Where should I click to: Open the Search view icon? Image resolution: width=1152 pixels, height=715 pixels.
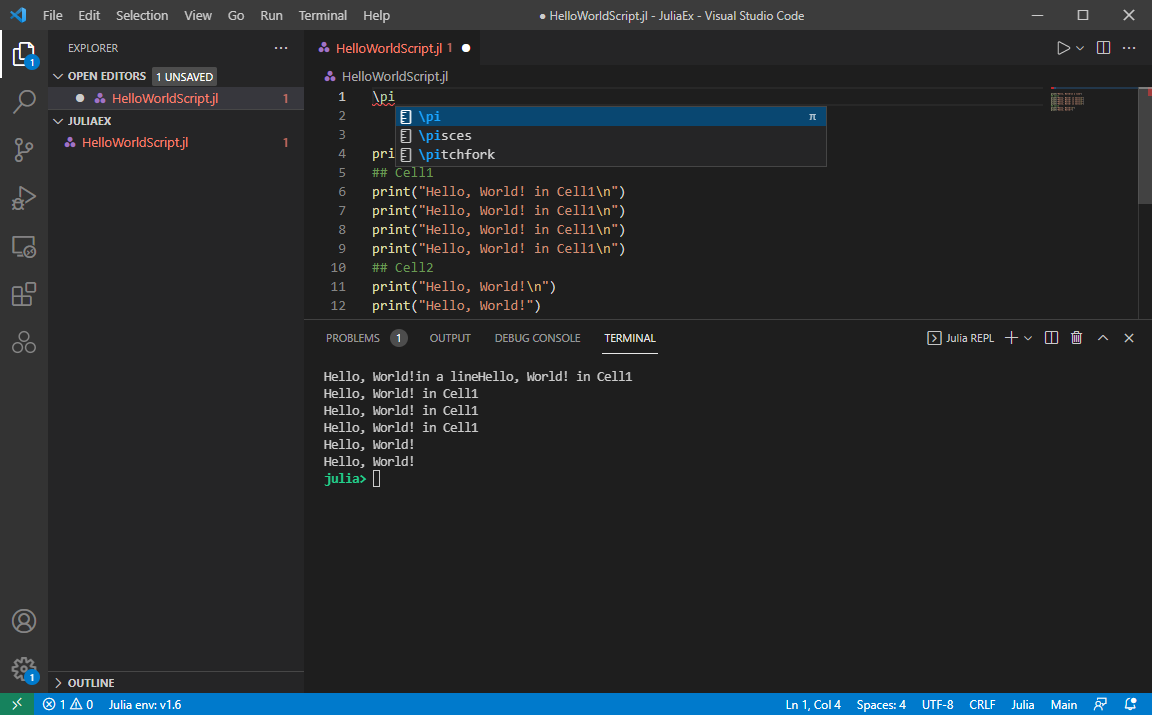click(x=24, y=101)
